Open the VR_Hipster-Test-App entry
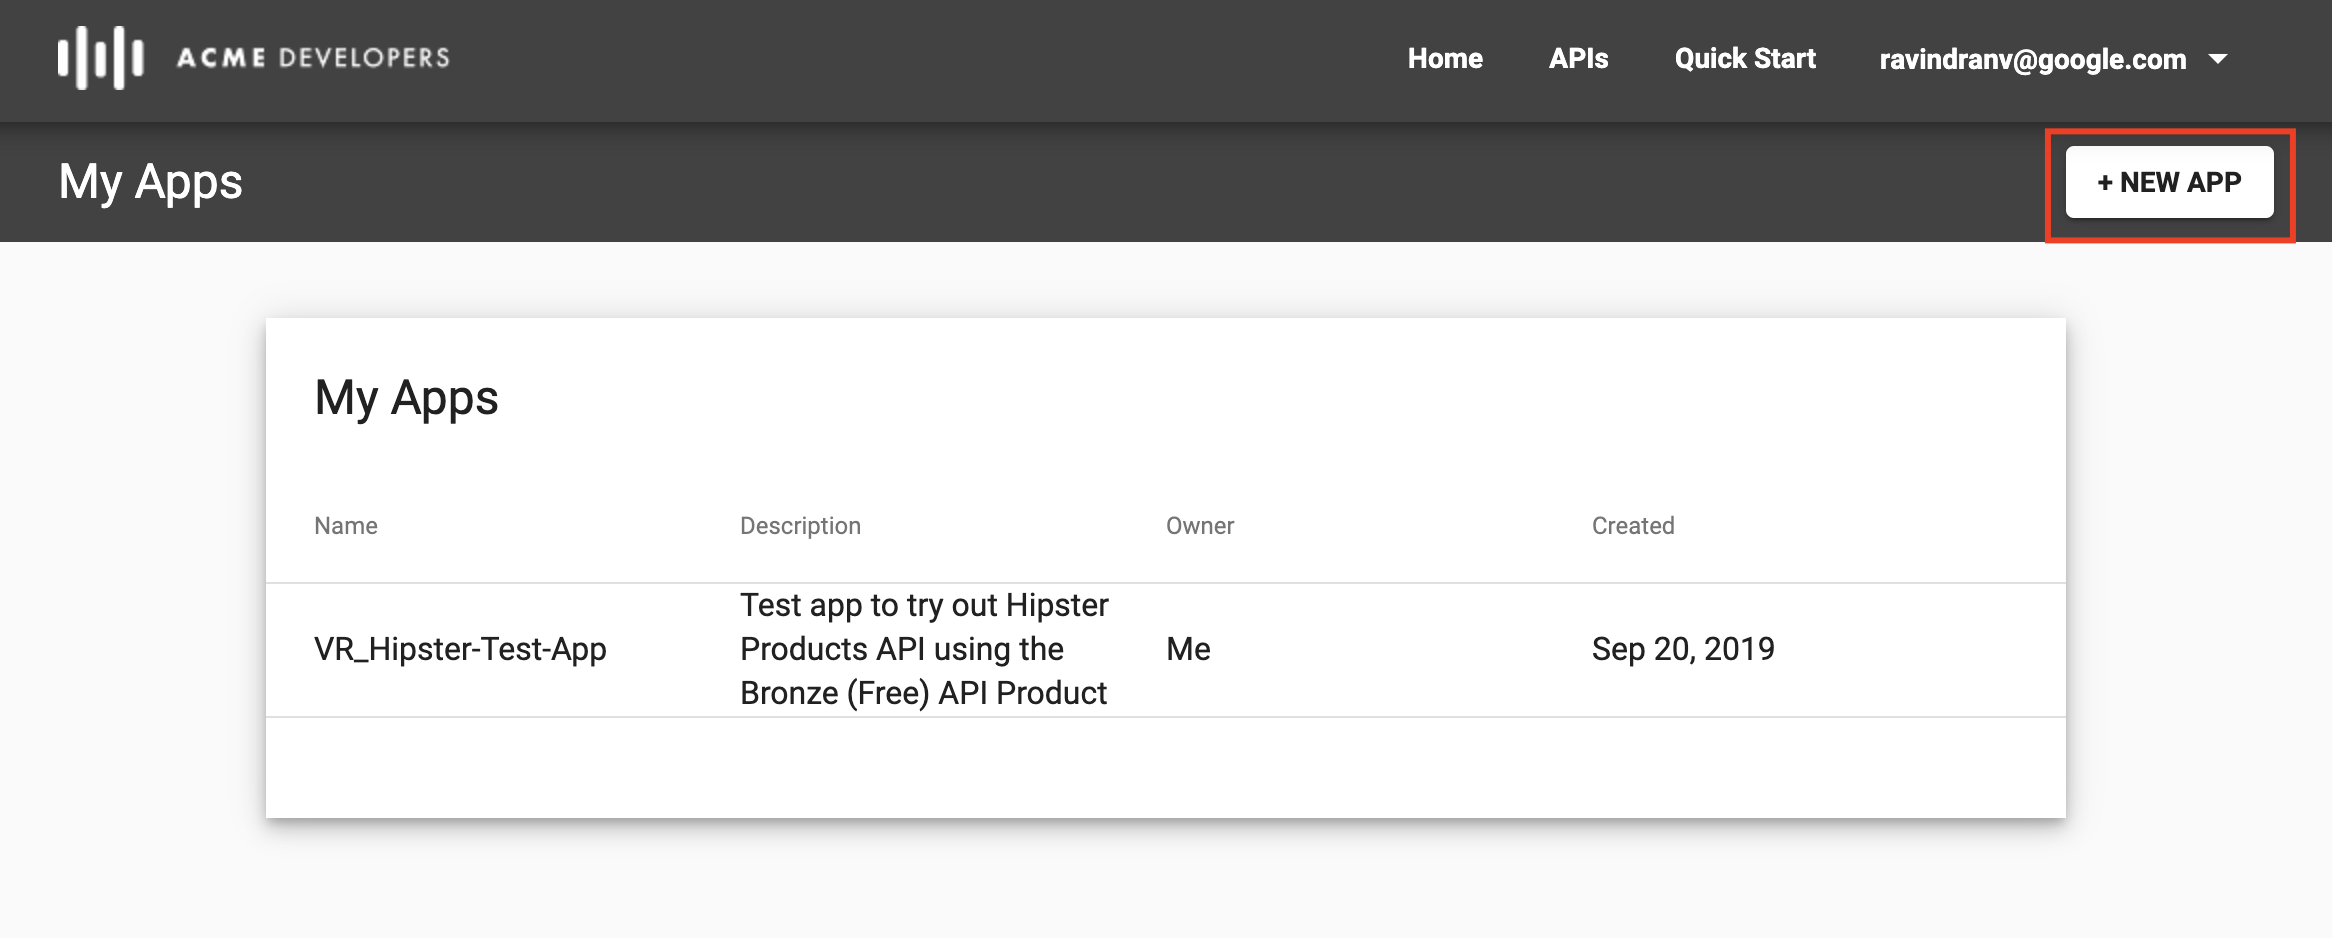This screenshot has height=938, width=2332. 460,649
